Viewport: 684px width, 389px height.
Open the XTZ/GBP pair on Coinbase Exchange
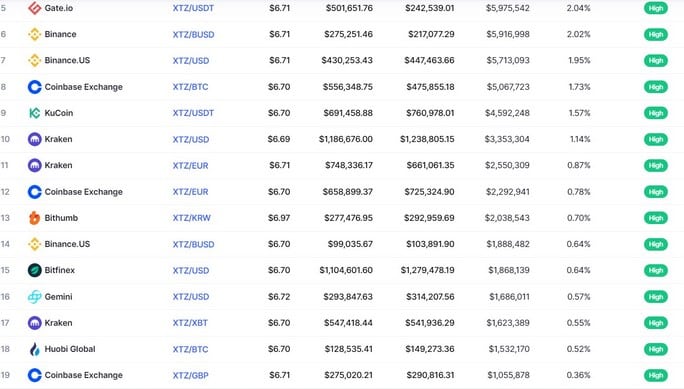[x=191, y=375]
